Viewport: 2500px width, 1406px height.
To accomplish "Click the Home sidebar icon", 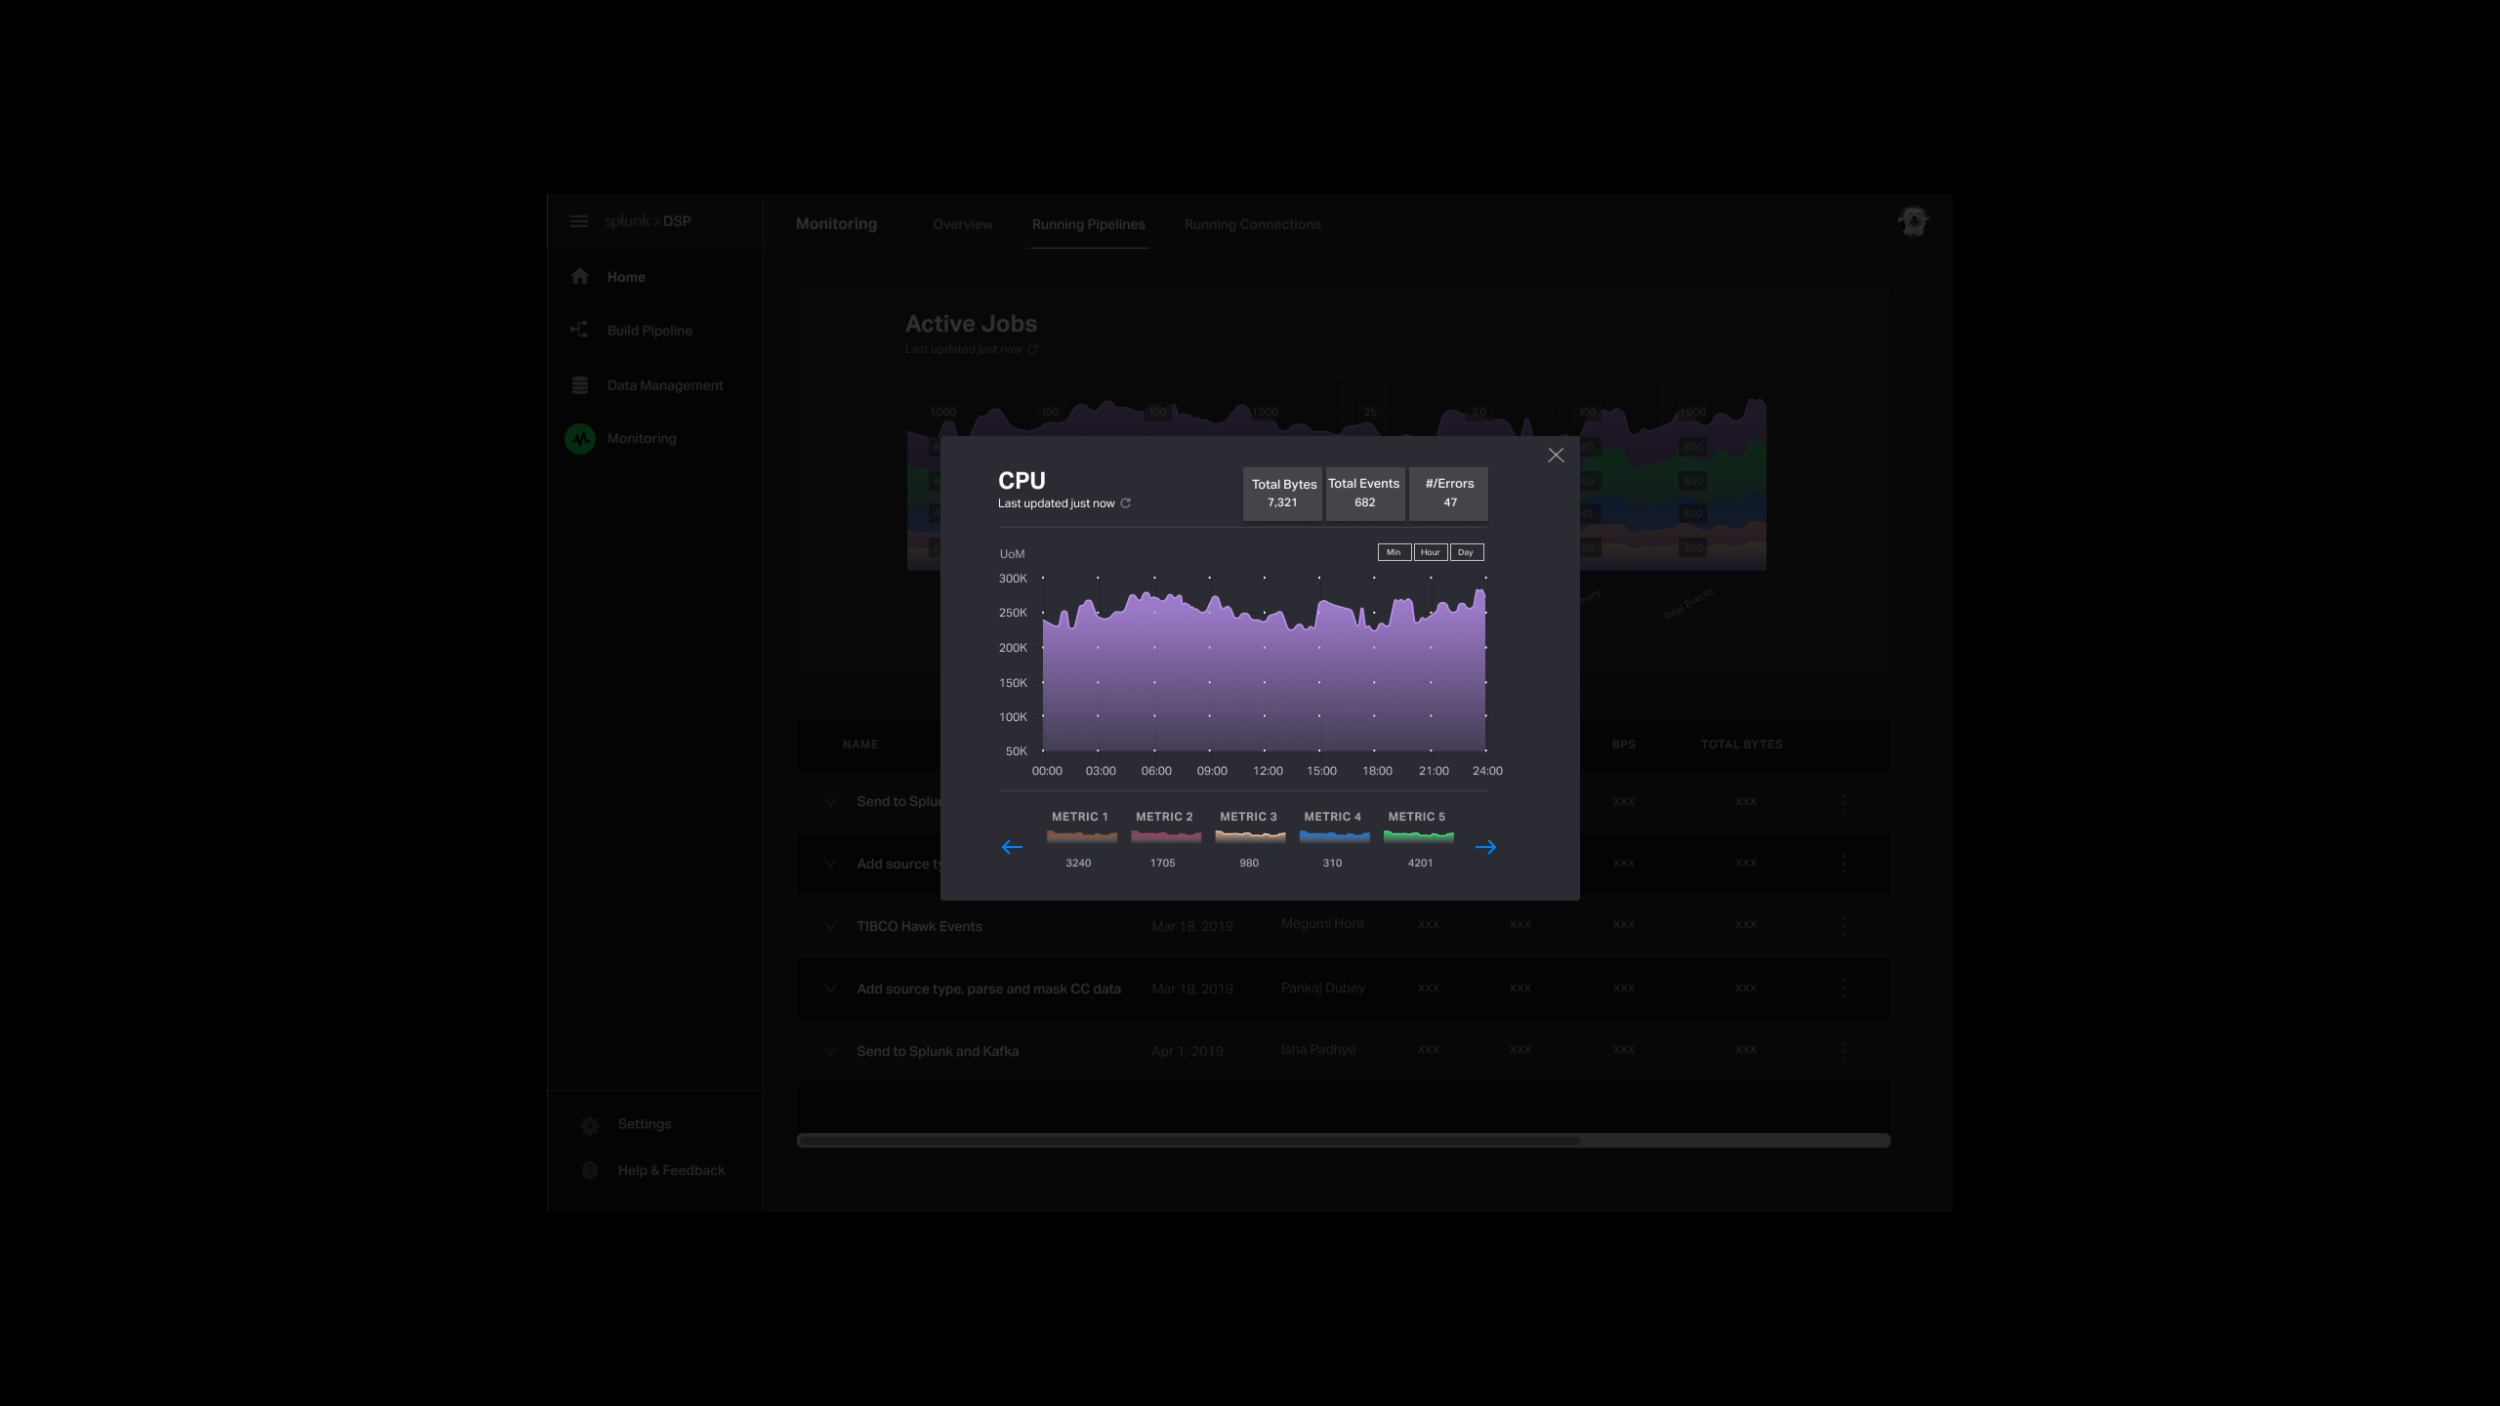I will point(580,277).
